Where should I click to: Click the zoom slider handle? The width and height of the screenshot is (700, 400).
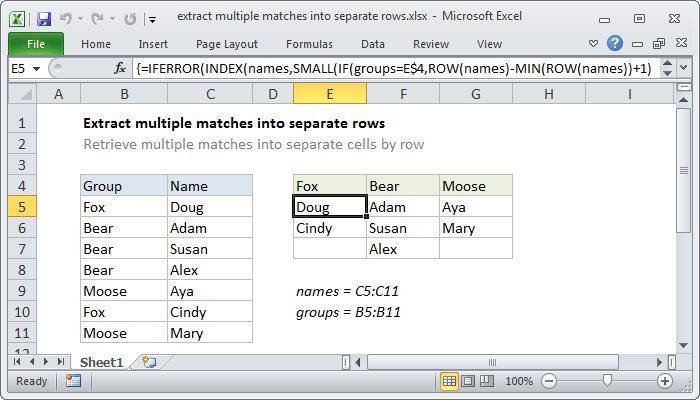click(606, 381)
